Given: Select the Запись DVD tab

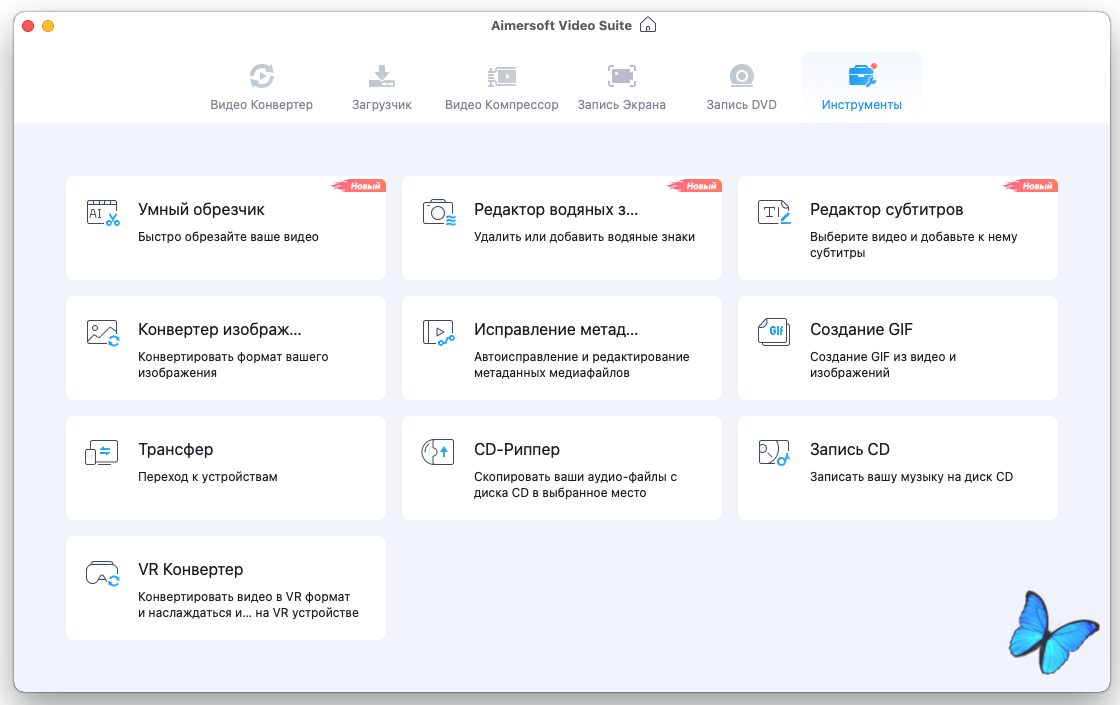Looking at the screenshot, I should tap(741, 87).
